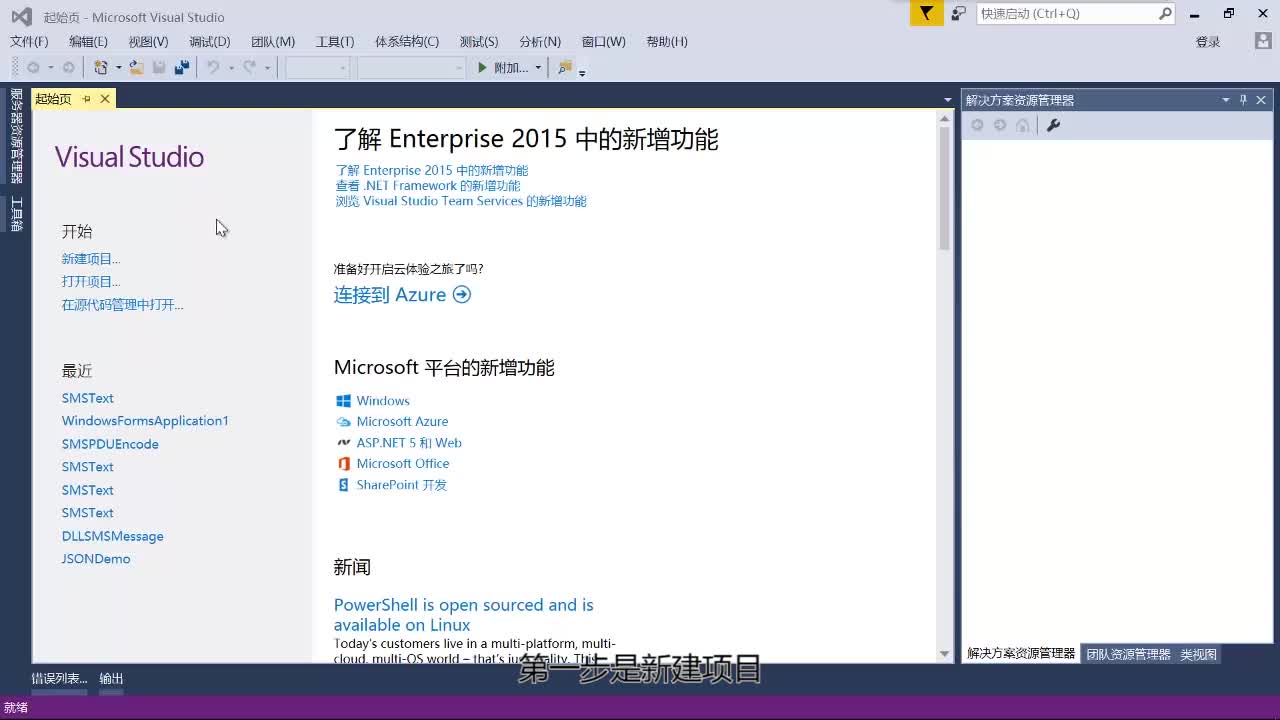This screenshot has height=720, width=1280.
Task: Open the document tab list dropdown arrow
Action: [x=947, y=99]
